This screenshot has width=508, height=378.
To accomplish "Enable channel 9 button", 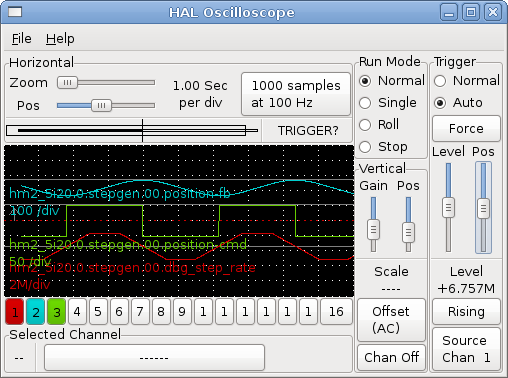I will [x=182, y=312].
